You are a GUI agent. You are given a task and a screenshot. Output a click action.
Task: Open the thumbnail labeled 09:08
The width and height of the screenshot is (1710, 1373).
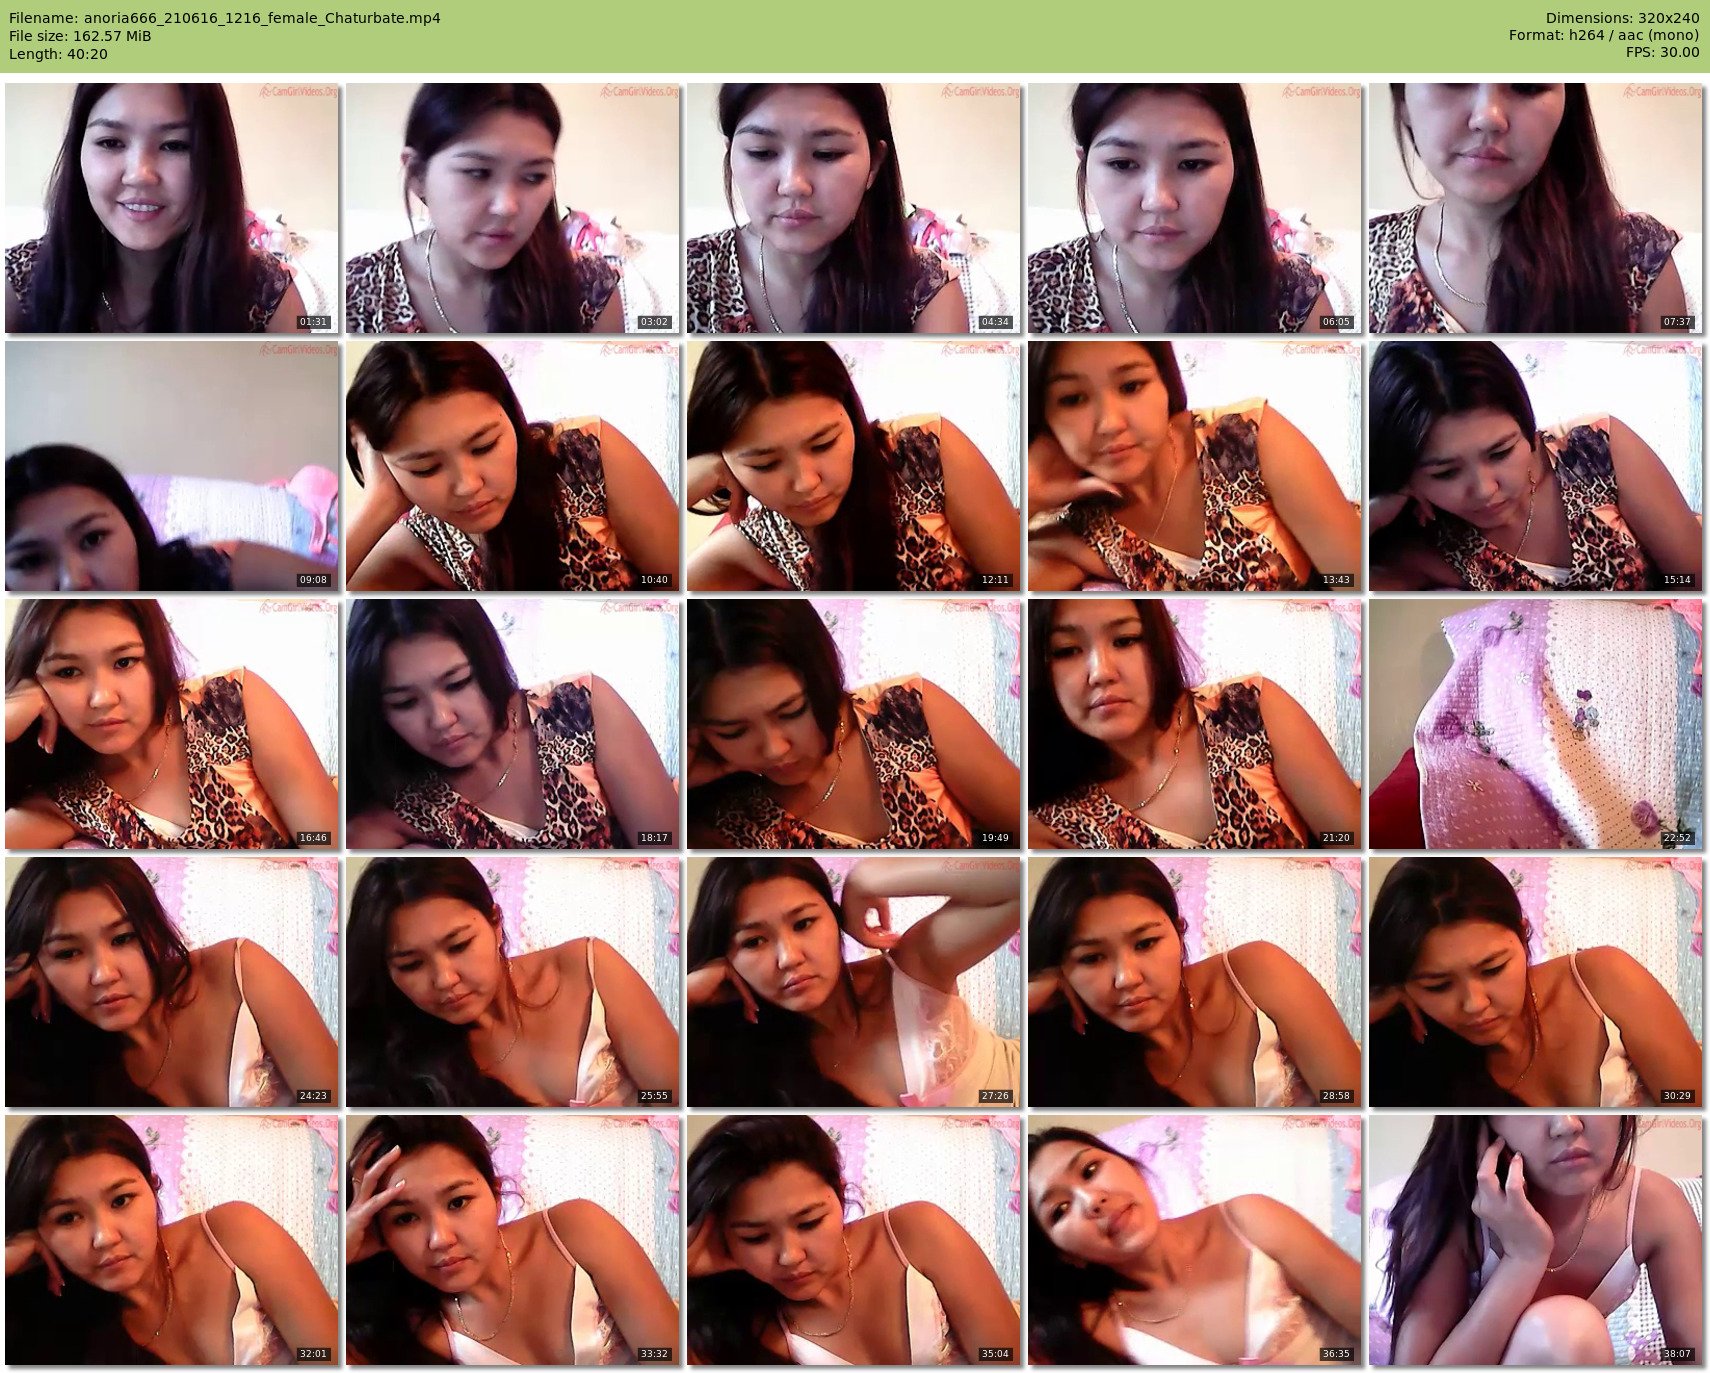pos(172,466)
